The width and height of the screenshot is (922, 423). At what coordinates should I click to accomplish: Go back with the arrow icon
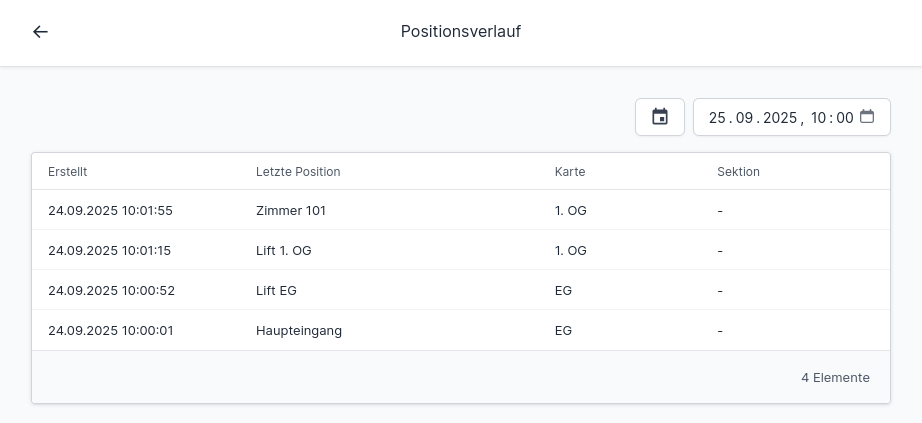point(40,32)
